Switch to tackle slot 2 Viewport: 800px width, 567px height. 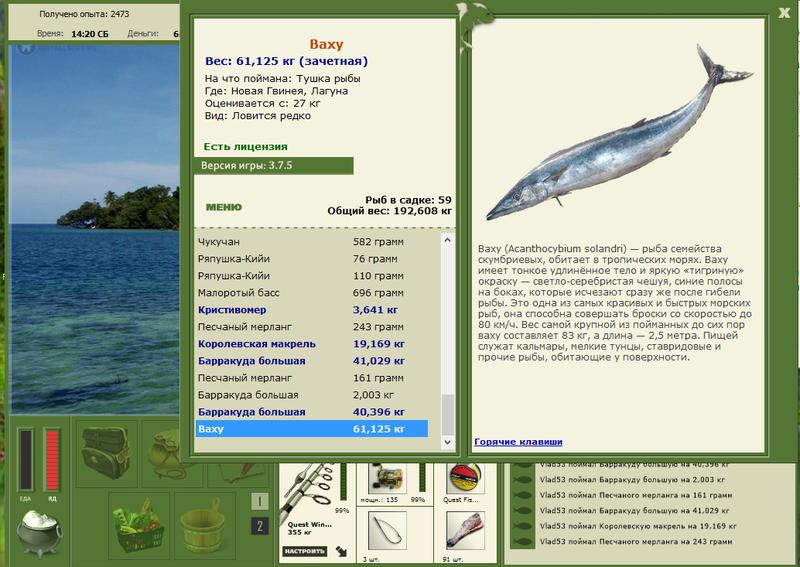tap(260, 526)
